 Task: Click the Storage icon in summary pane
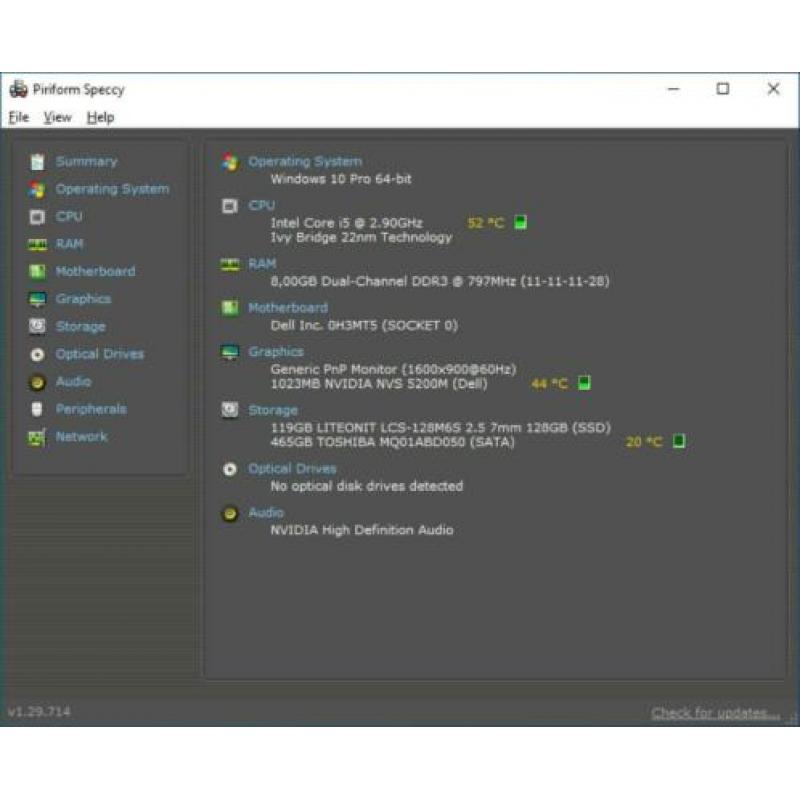coord(230,410)
